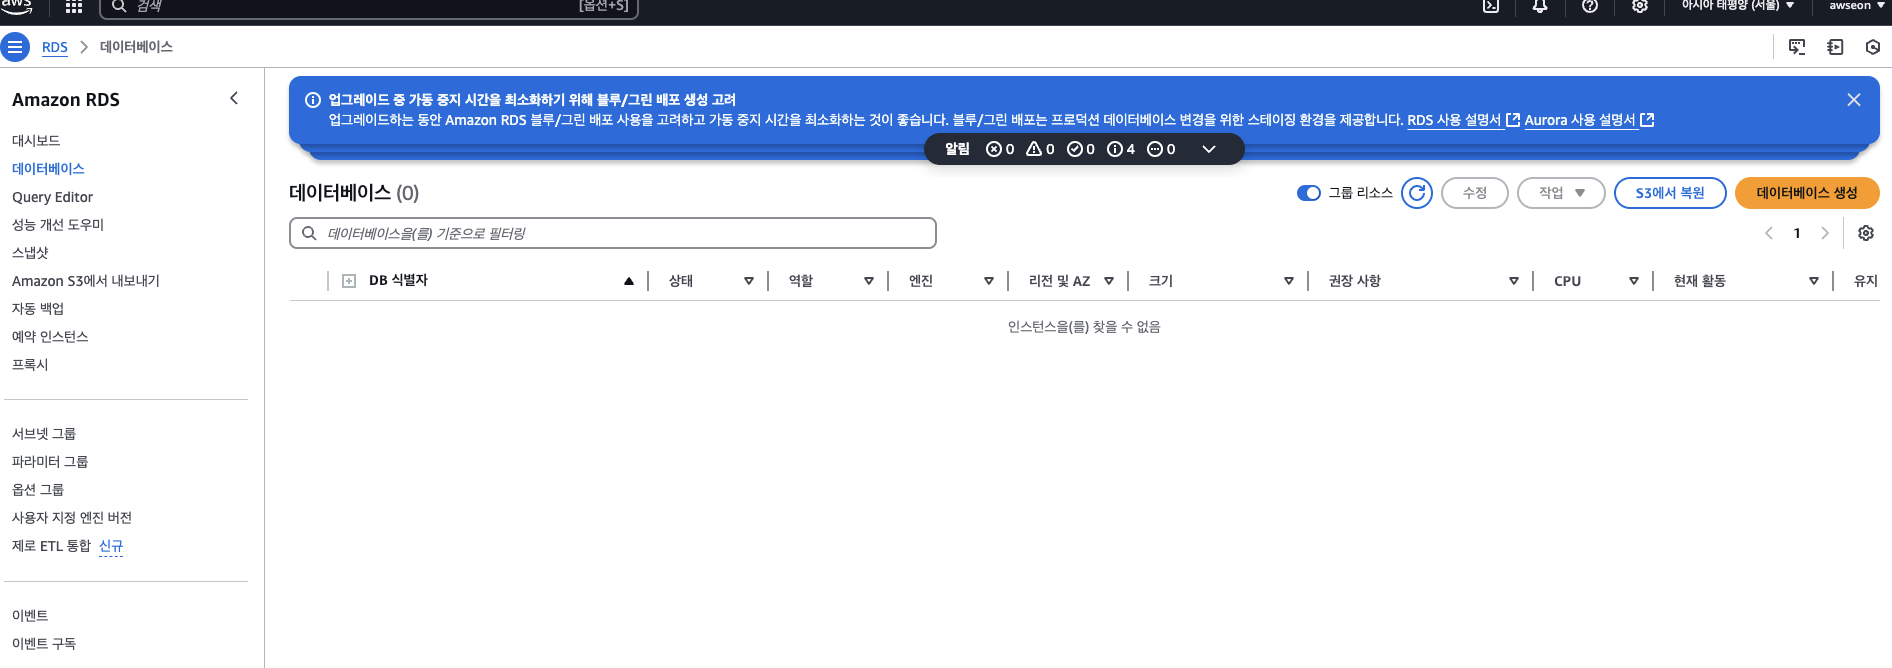
Task: Open 스냅샷 in the sidebar
Action: (x=30, y=253)
